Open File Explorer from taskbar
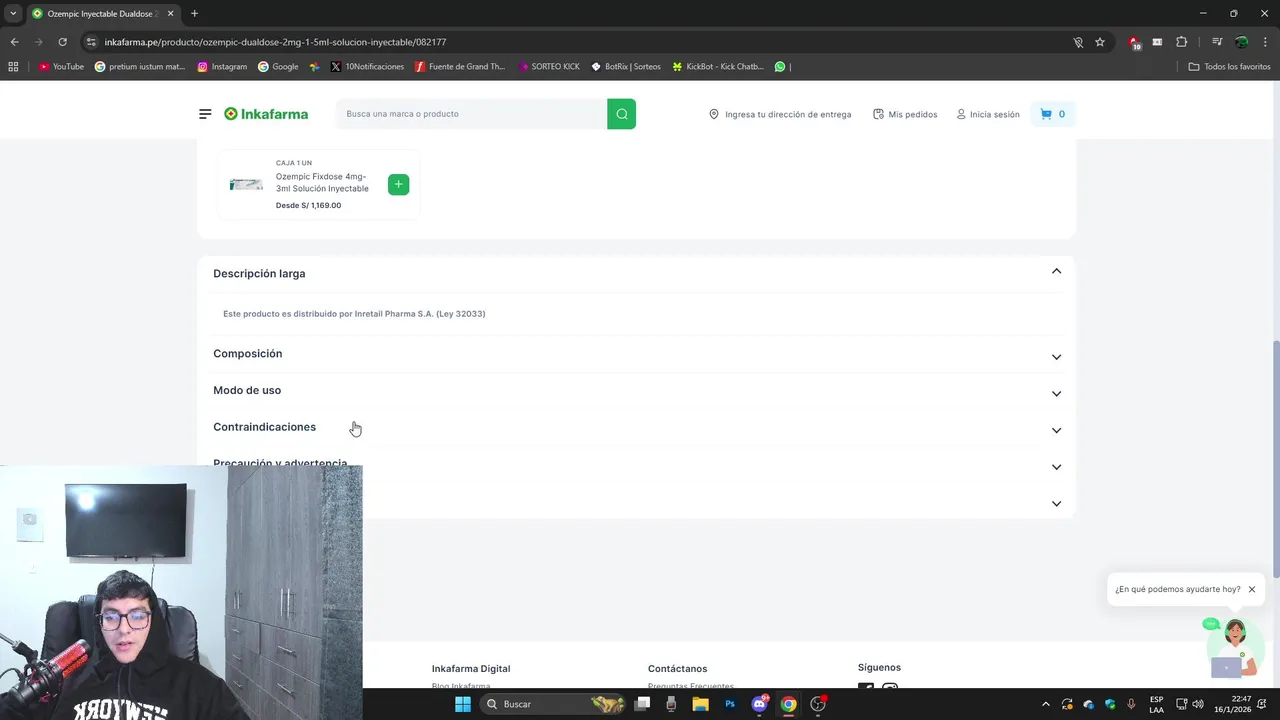The height and width of the screenshot is (720, 1280). tap(700, 704)
